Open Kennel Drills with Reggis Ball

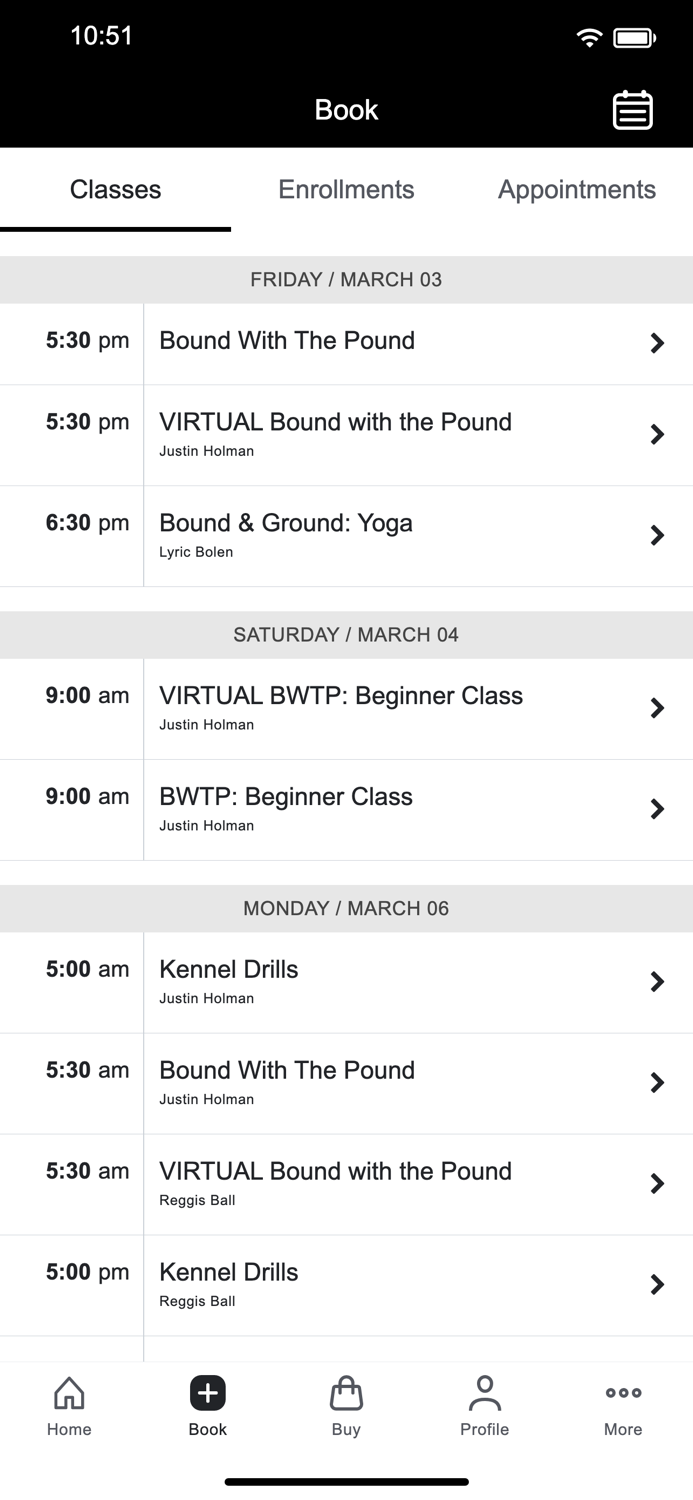(x=229, y=1283)
